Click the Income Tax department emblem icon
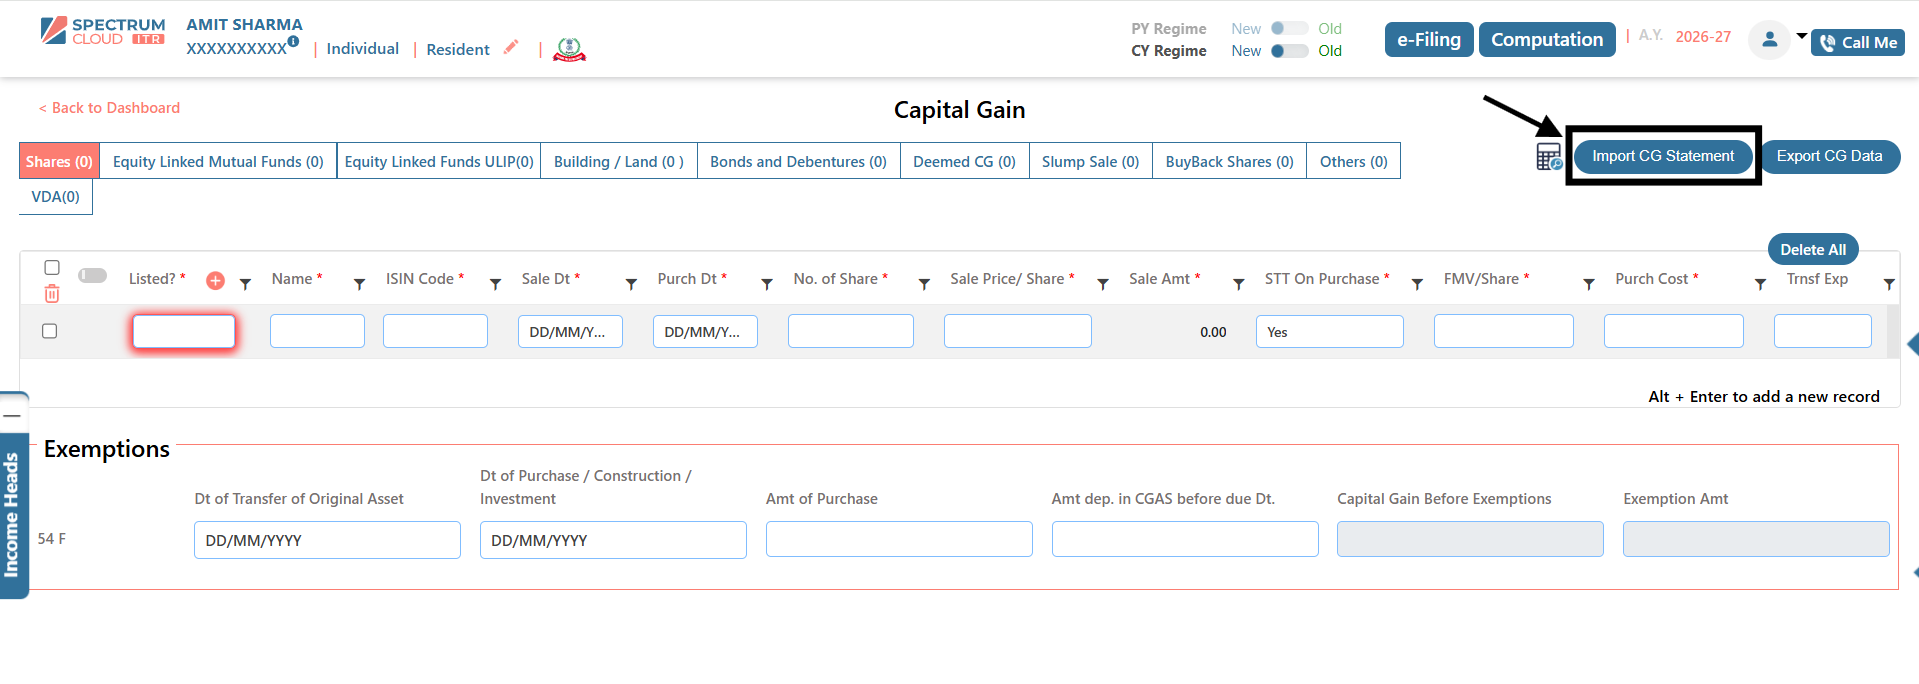 point(569,49)
